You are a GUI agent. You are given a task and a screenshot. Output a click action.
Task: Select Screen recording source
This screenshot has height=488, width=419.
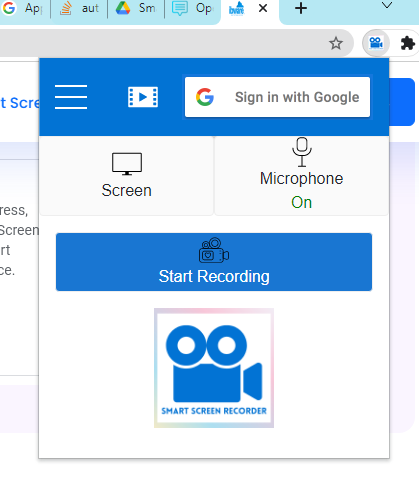(x=127, y=176)
